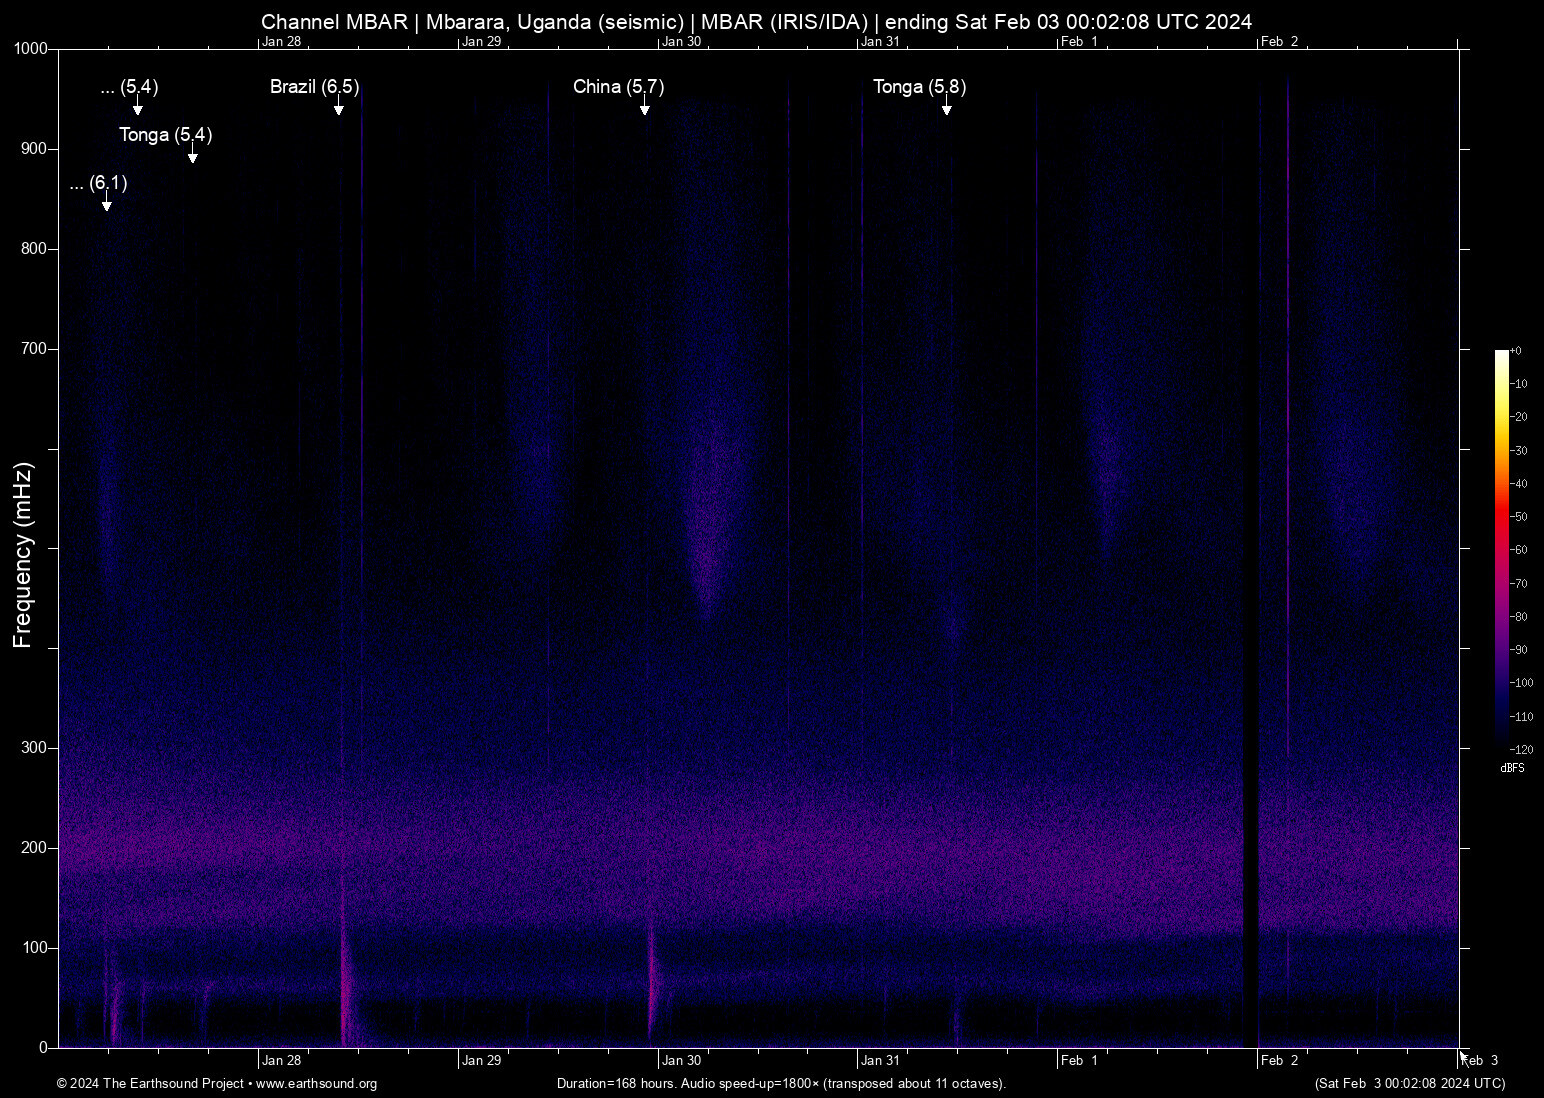Click the Jan 30 label on the bottom axis
Image resolution: width=1544 pixels, height=1098 pixels.
(681, 1061)
